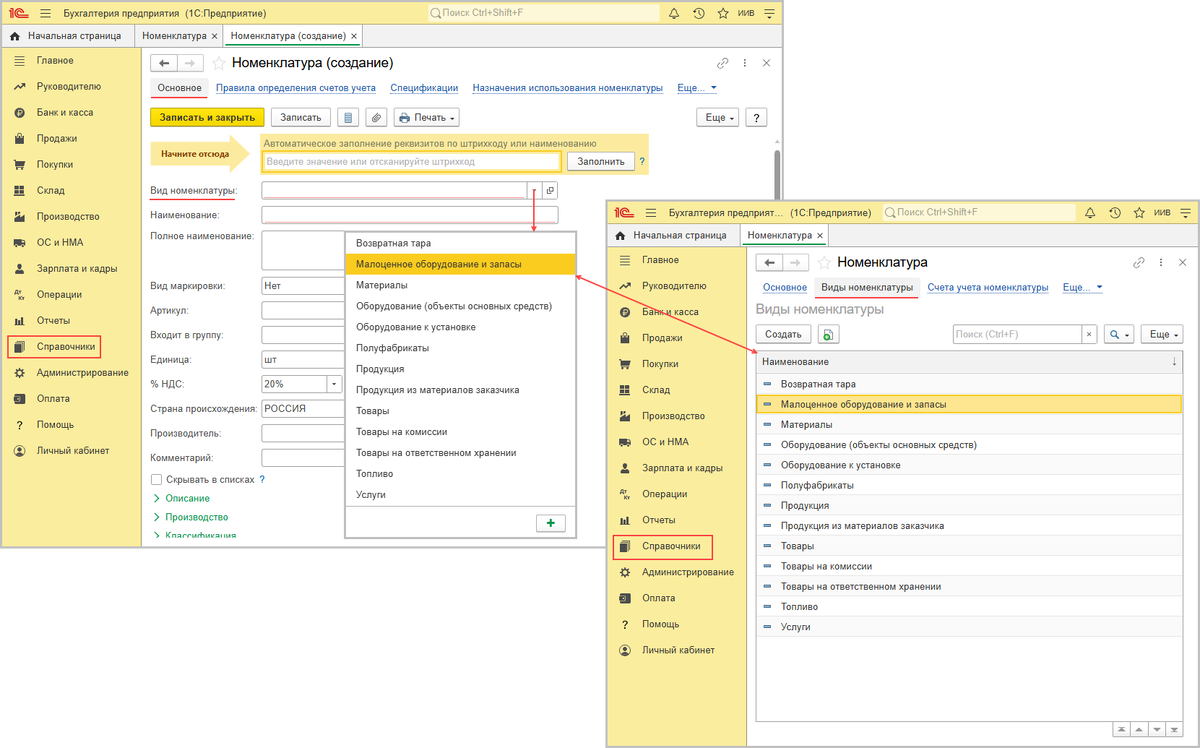Clear the search field with x button
This screenshot has height=748, width=1200.
1089,334
